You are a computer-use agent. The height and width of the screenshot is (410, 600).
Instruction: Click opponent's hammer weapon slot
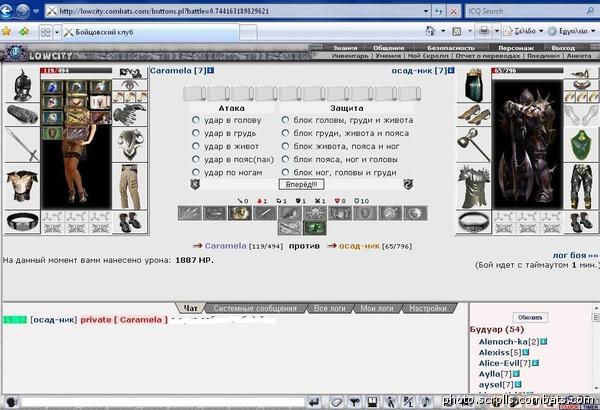[x=473, y=145]
